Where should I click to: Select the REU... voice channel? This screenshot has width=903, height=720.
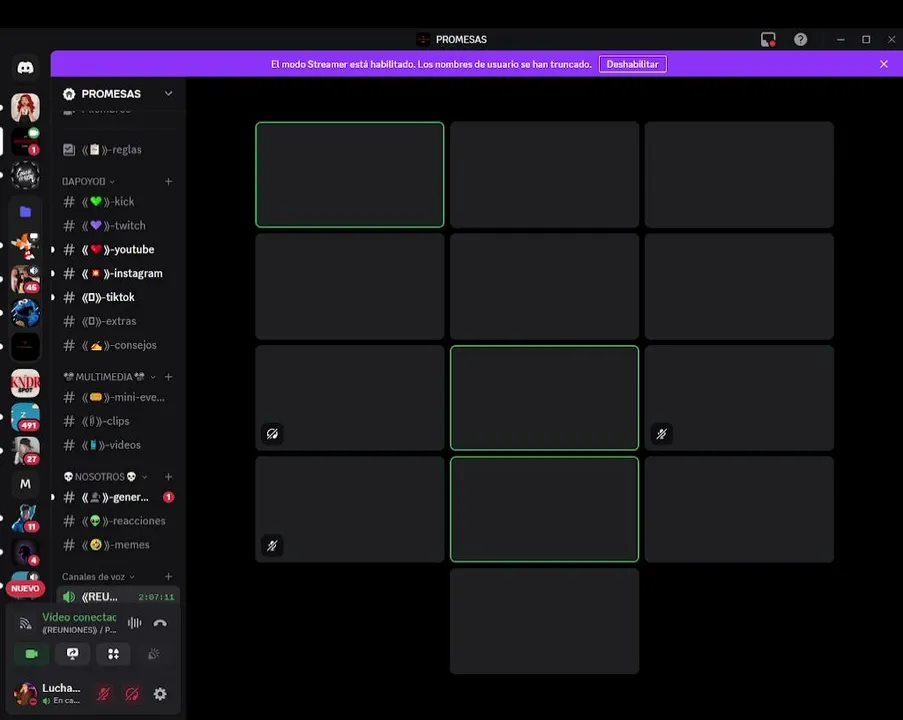coord(117,597)
